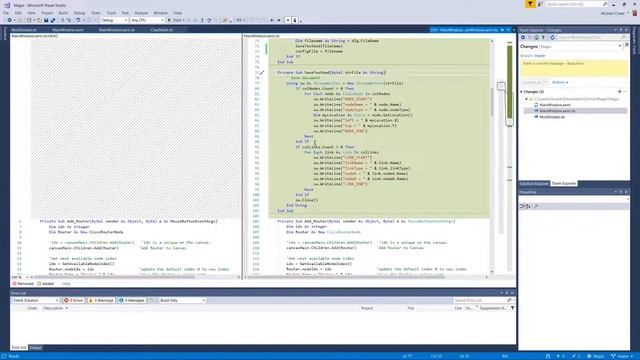Select MainWindow.xaml.vb in Changes list
The width and height of the screenshot is (640, 360).
[x=557, y=111]
